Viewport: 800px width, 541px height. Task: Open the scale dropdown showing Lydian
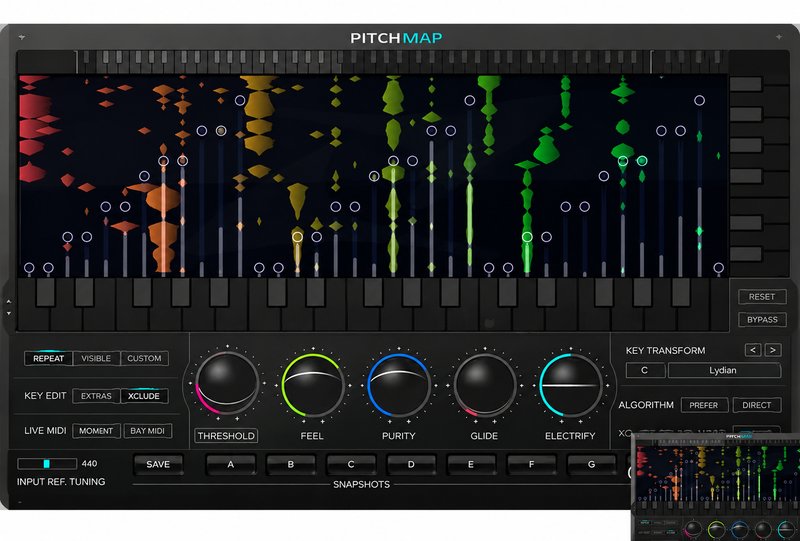pos(724,371)
